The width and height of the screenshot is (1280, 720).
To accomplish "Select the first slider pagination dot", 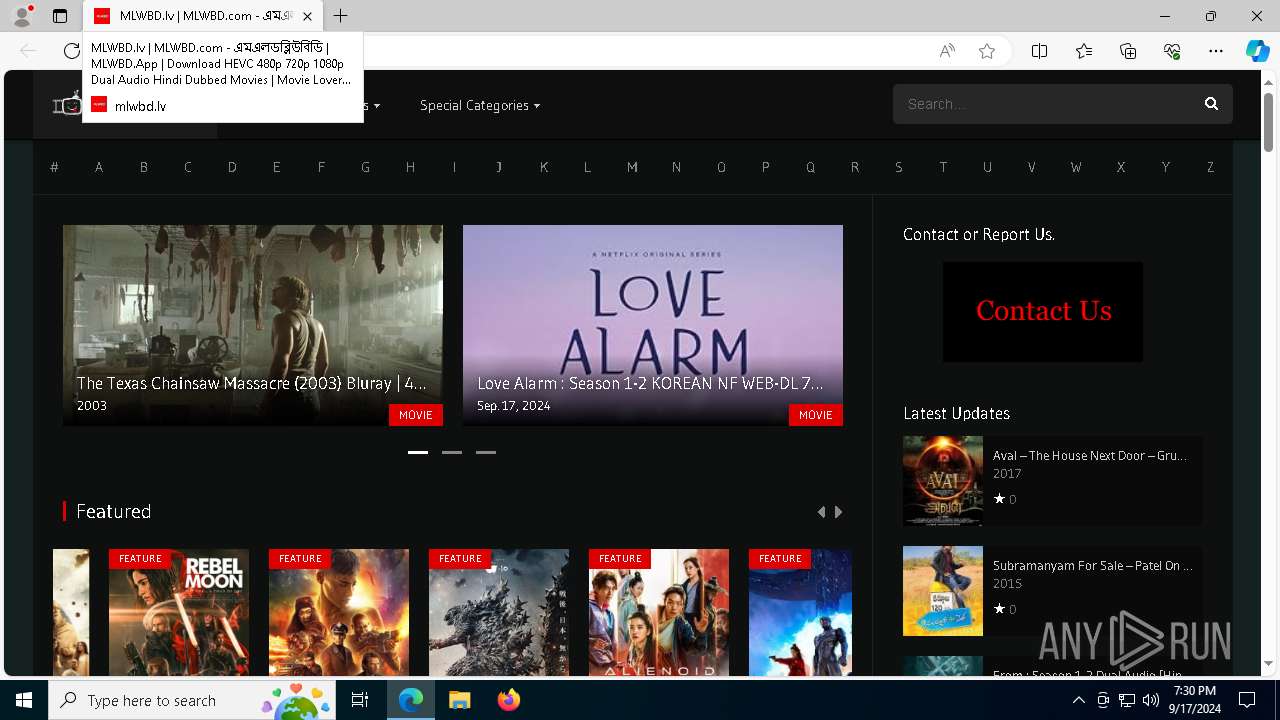I will coord(418,452).
